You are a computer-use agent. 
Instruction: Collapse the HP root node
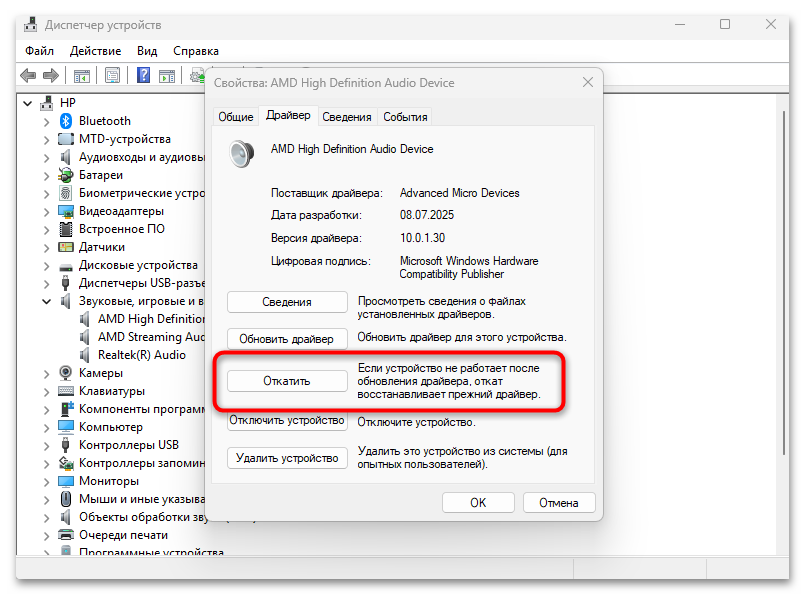point(28,103)
